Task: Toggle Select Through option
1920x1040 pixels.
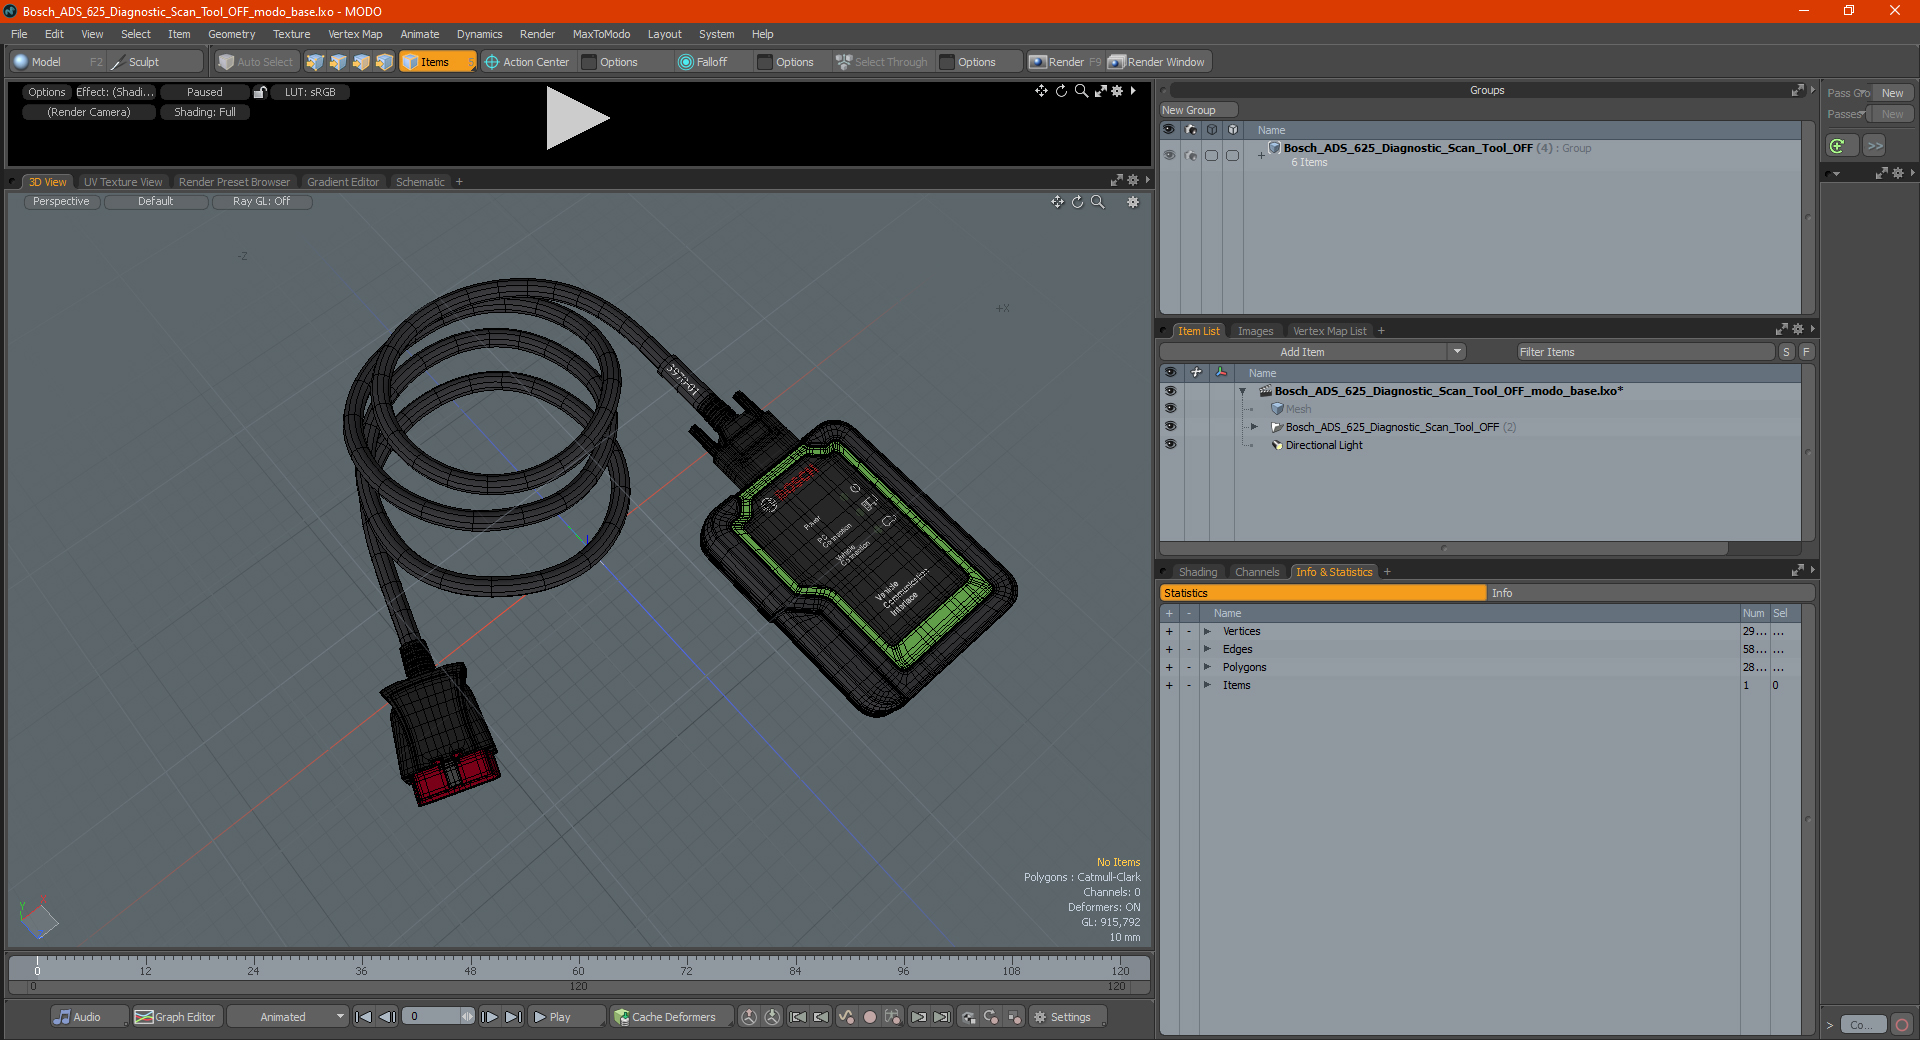Action: click(883, 62)
